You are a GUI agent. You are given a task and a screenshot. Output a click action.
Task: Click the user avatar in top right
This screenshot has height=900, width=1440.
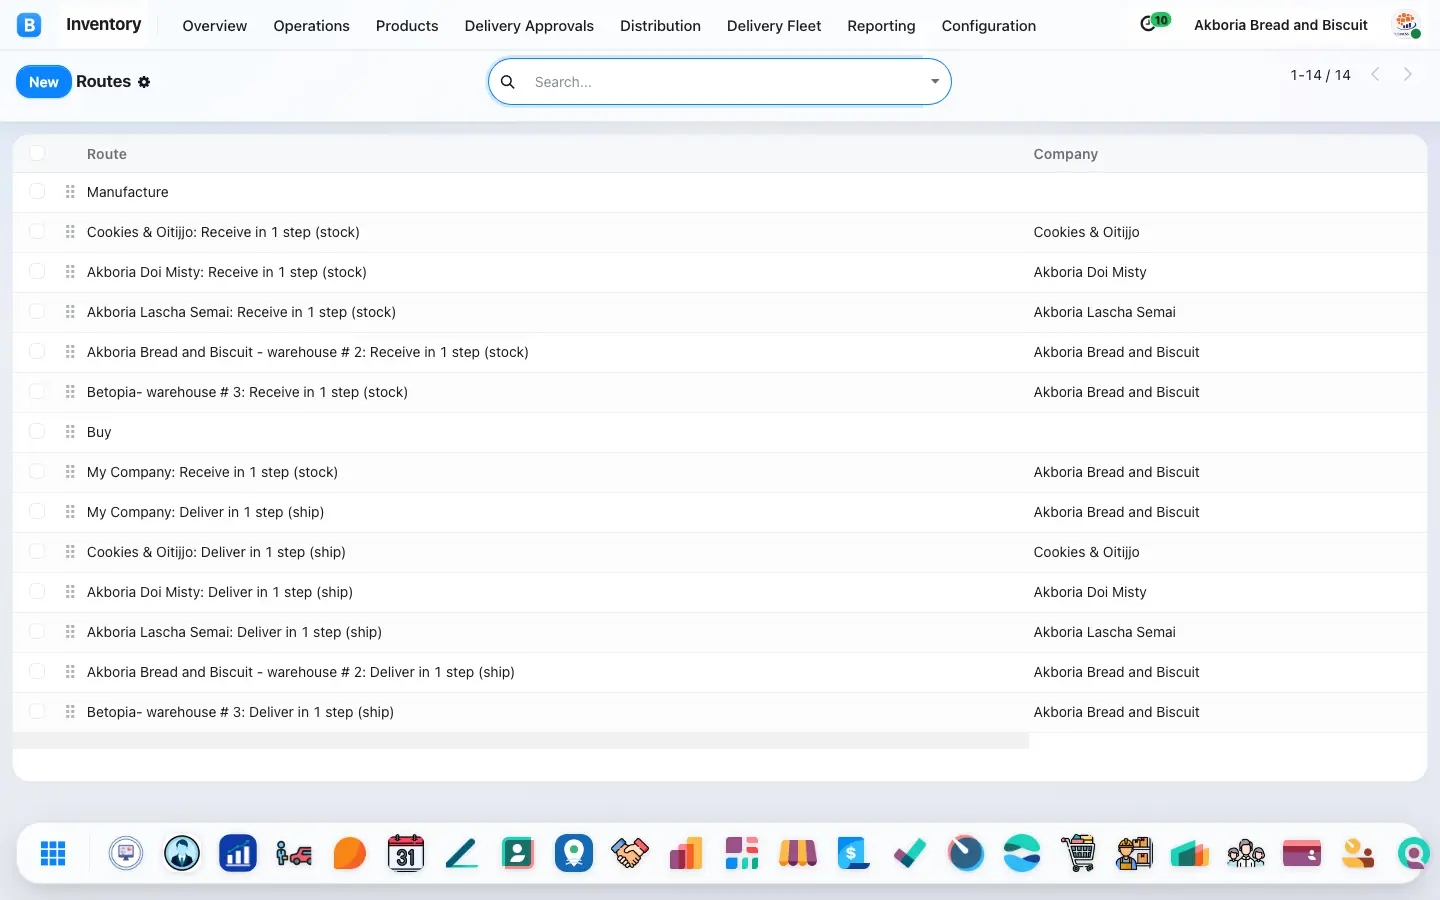pyautogui.click(x=1406, y=25)
